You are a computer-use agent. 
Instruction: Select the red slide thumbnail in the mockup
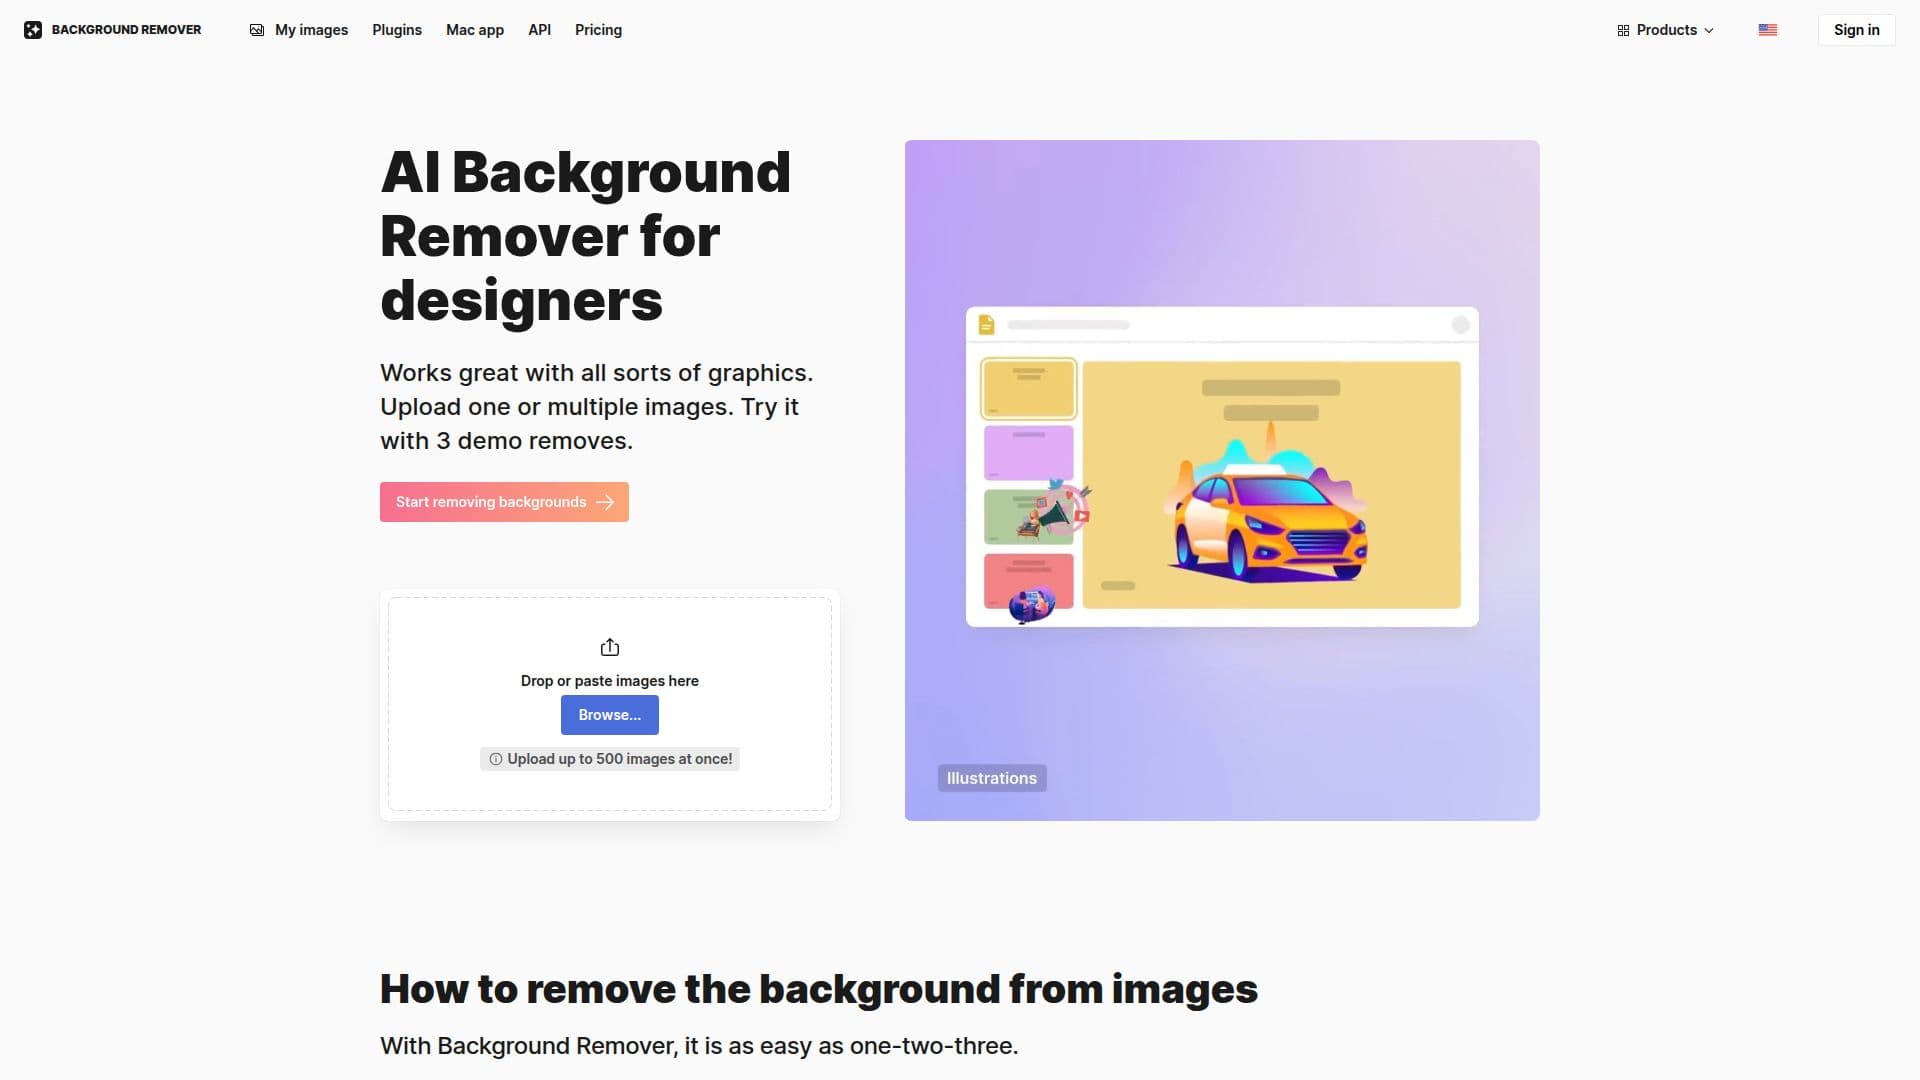[1029, 581]
